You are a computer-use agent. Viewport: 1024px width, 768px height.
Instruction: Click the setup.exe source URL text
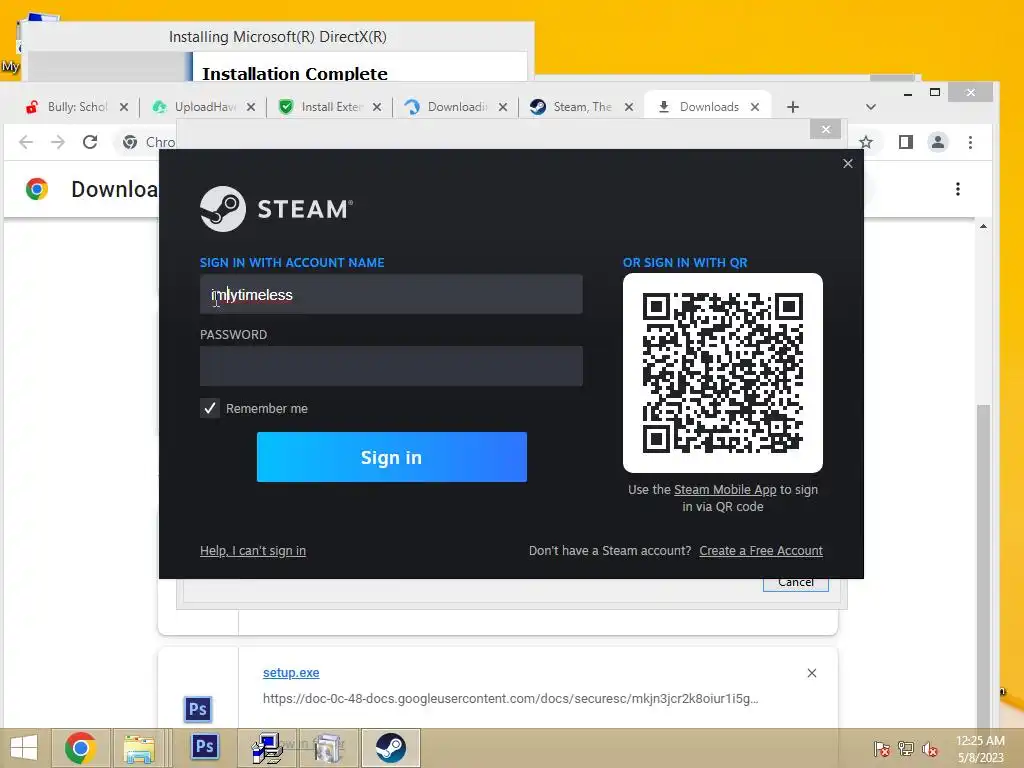(x=511, y=699)
